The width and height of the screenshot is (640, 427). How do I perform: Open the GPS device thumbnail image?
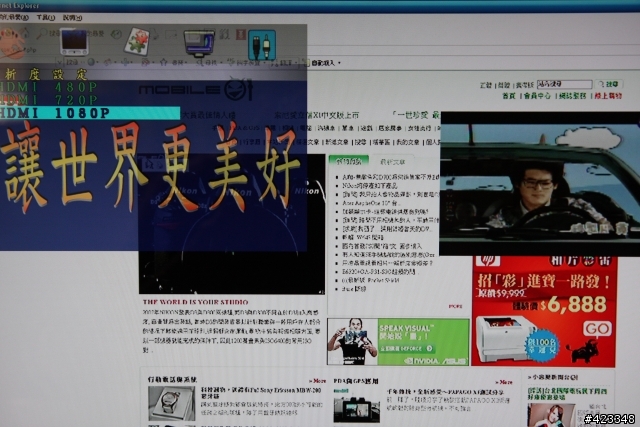pos(356,406)
